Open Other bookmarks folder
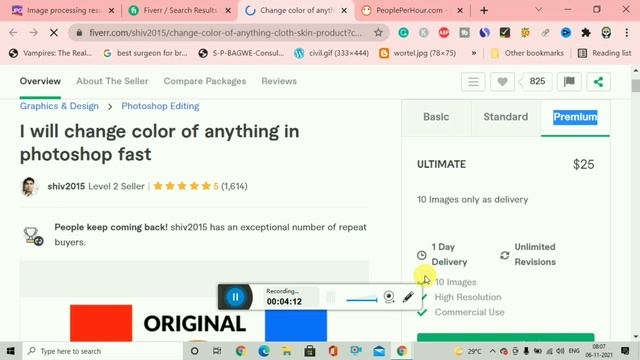Viewport: 640px width, 360px height. [527, 53]
